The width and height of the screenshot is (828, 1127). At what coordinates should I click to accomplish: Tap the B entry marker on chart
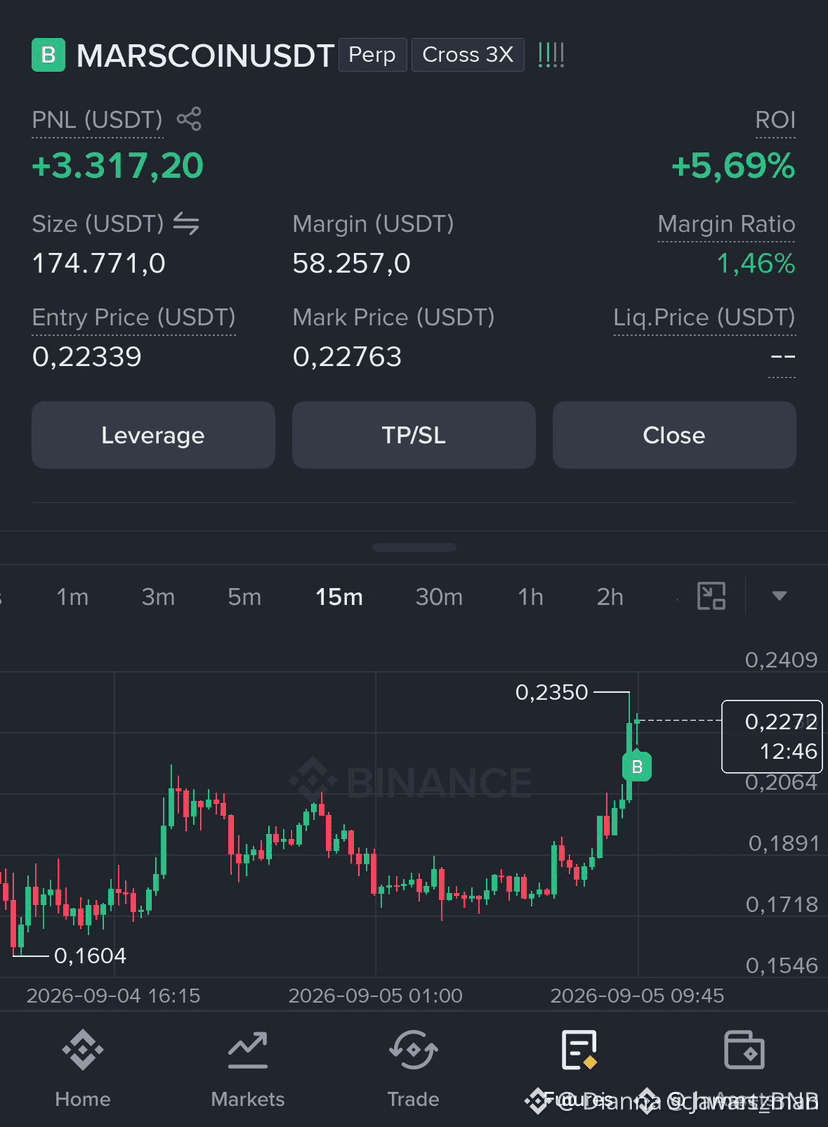[x=637, y=766]
